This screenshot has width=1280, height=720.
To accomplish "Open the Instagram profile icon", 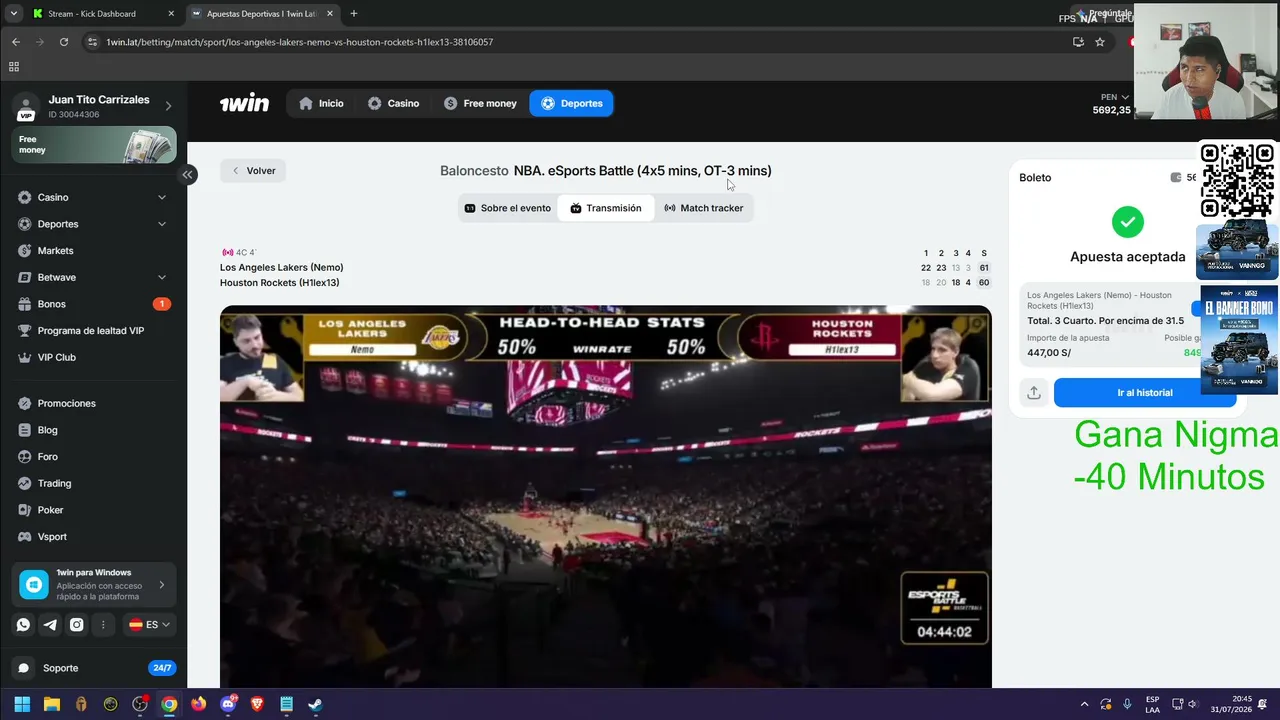I will [76, 625].
